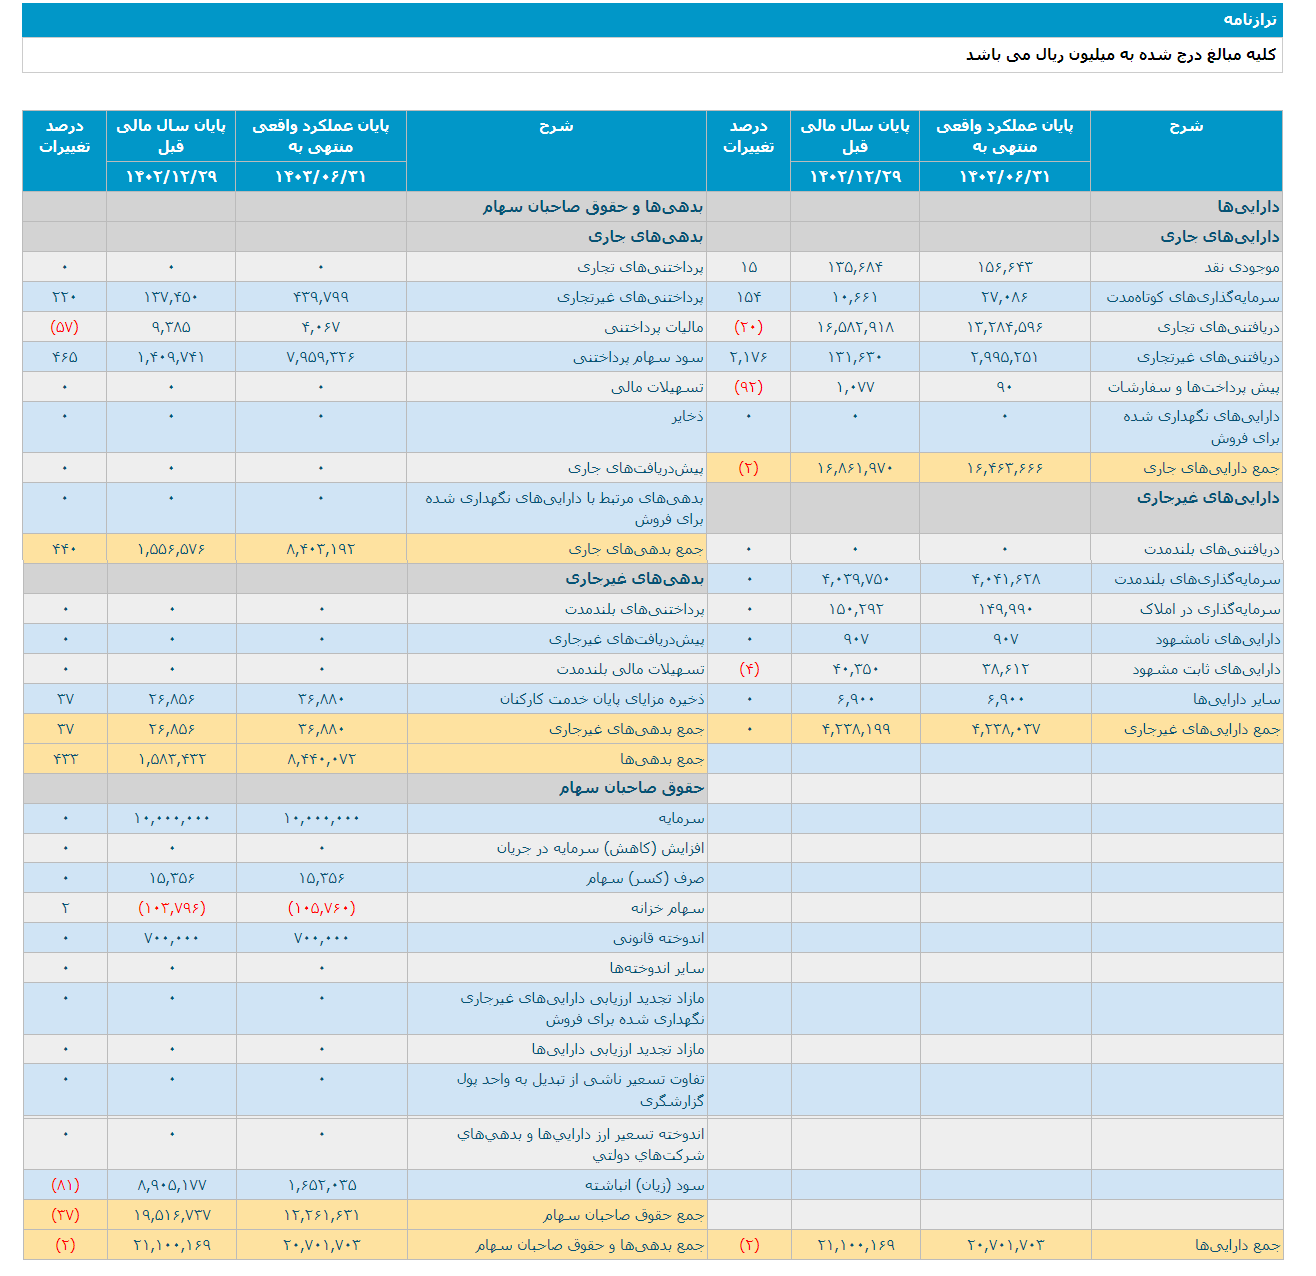The height and width of the screenshot is (1276, 1316).
Task: Select the مالیات پرداختنی row label
Action: 653,327
